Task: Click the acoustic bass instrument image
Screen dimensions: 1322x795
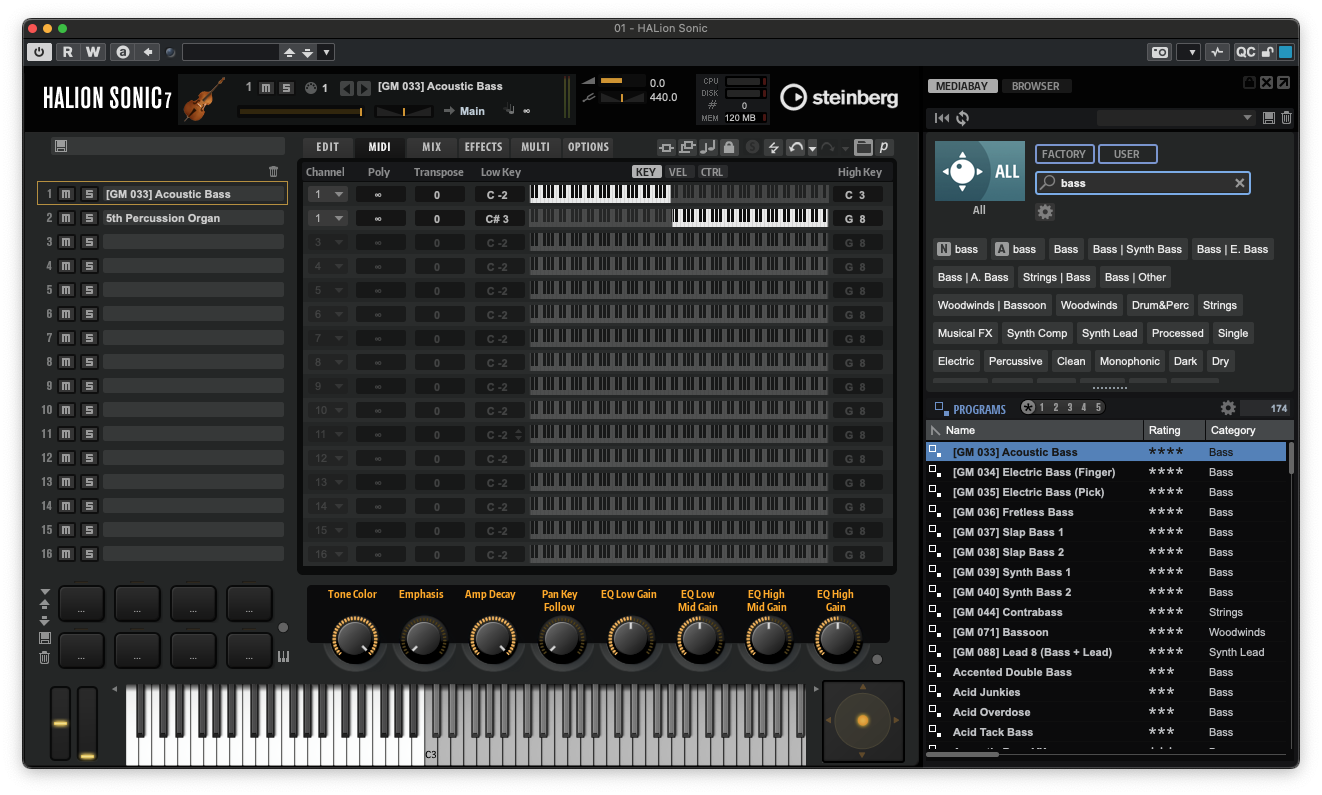Action: [205, 100]
